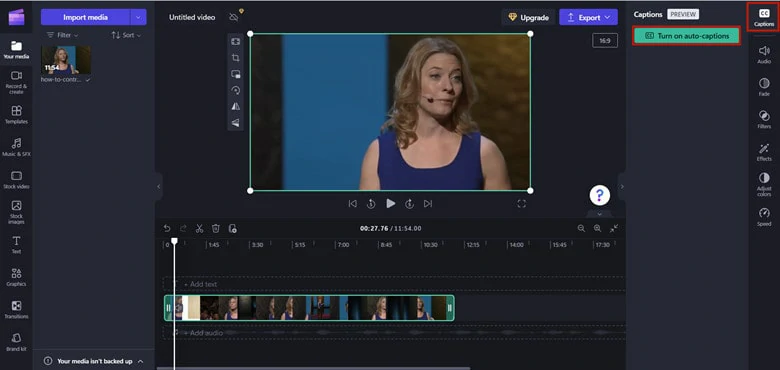
Task: Open the Templates sidebar tab
Action: [x=16, y=115]
